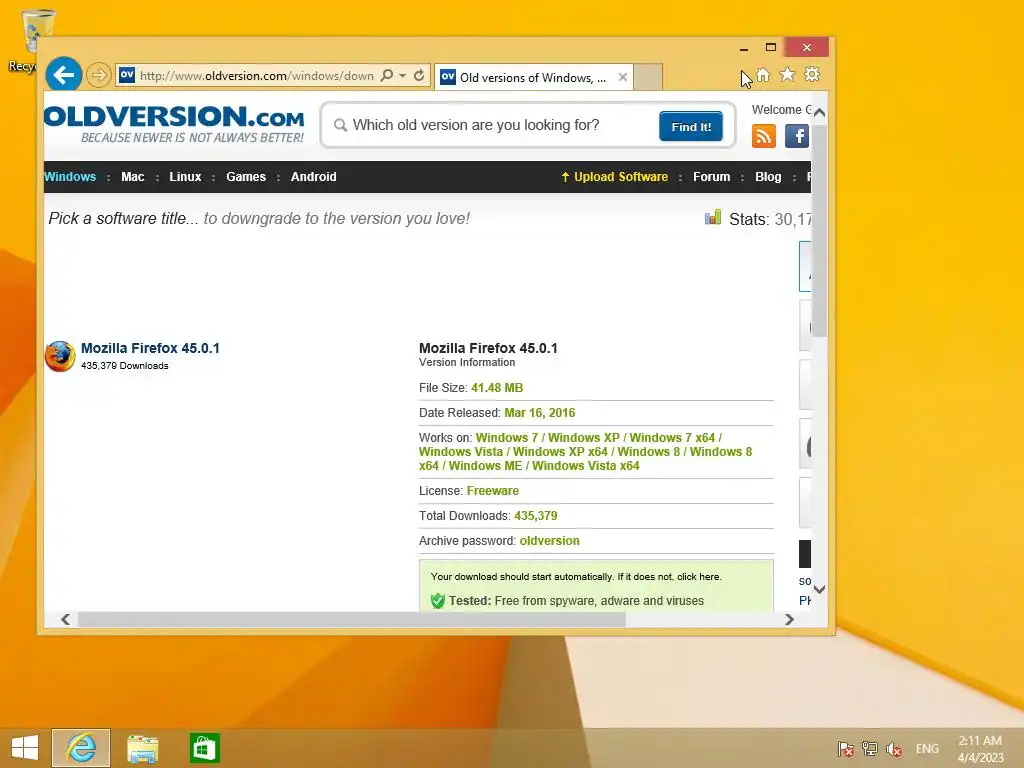Open Favorites star icon

pos(788,75)
